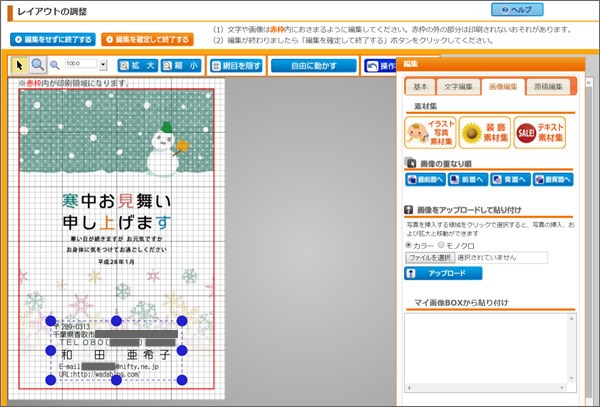Switch to the 文字編集 tab
Viewport: 600px width, 407px height.
click(x=458, y=87)
